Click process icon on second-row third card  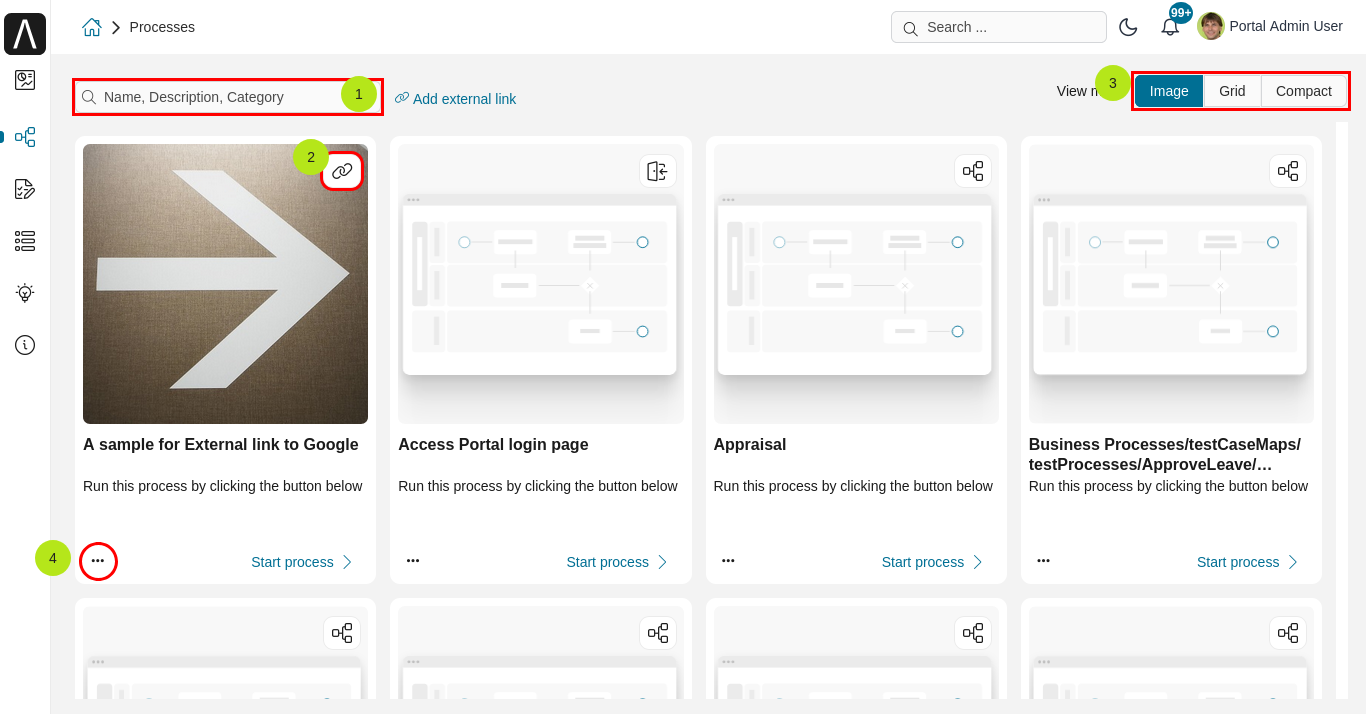973,633
